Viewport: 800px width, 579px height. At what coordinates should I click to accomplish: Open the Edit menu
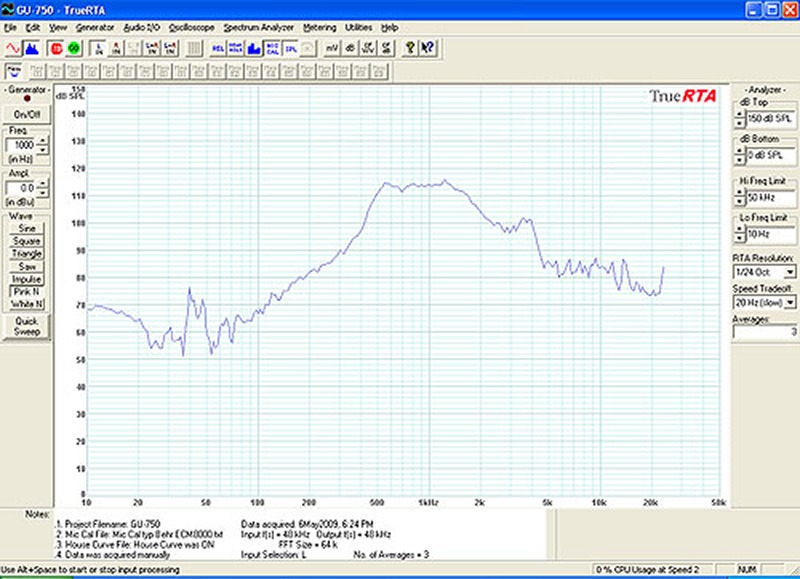coord(33,28)
